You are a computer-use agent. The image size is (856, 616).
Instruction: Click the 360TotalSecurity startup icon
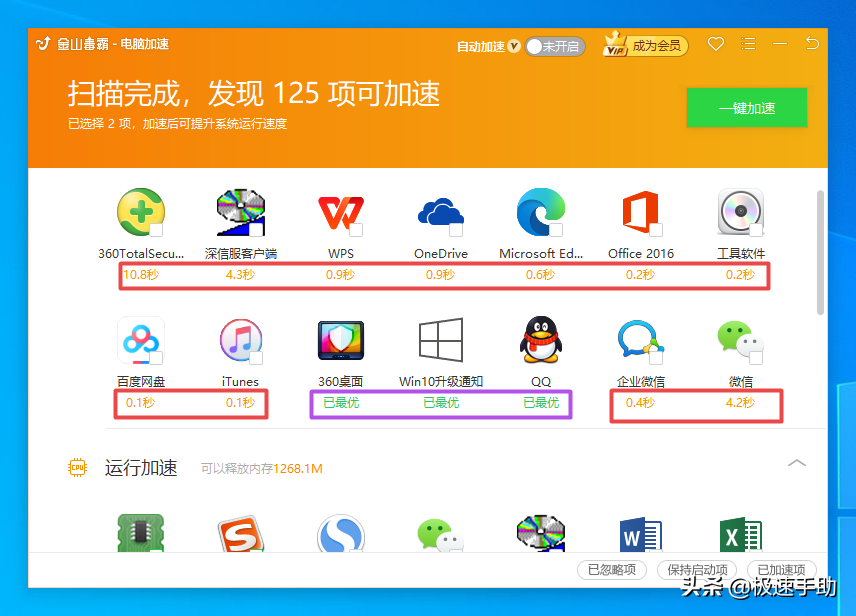(141, 212)
